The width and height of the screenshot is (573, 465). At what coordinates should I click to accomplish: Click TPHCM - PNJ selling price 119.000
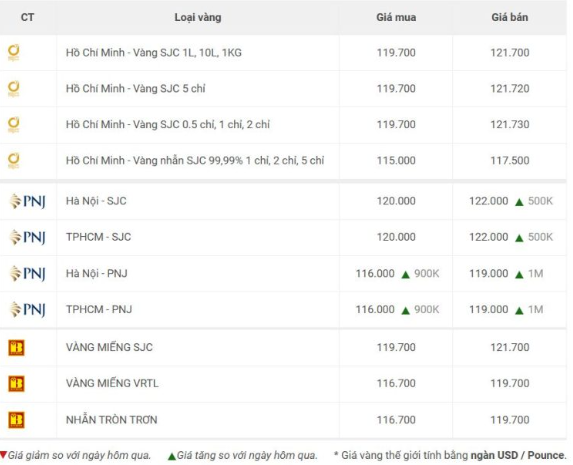click(489, 310)
